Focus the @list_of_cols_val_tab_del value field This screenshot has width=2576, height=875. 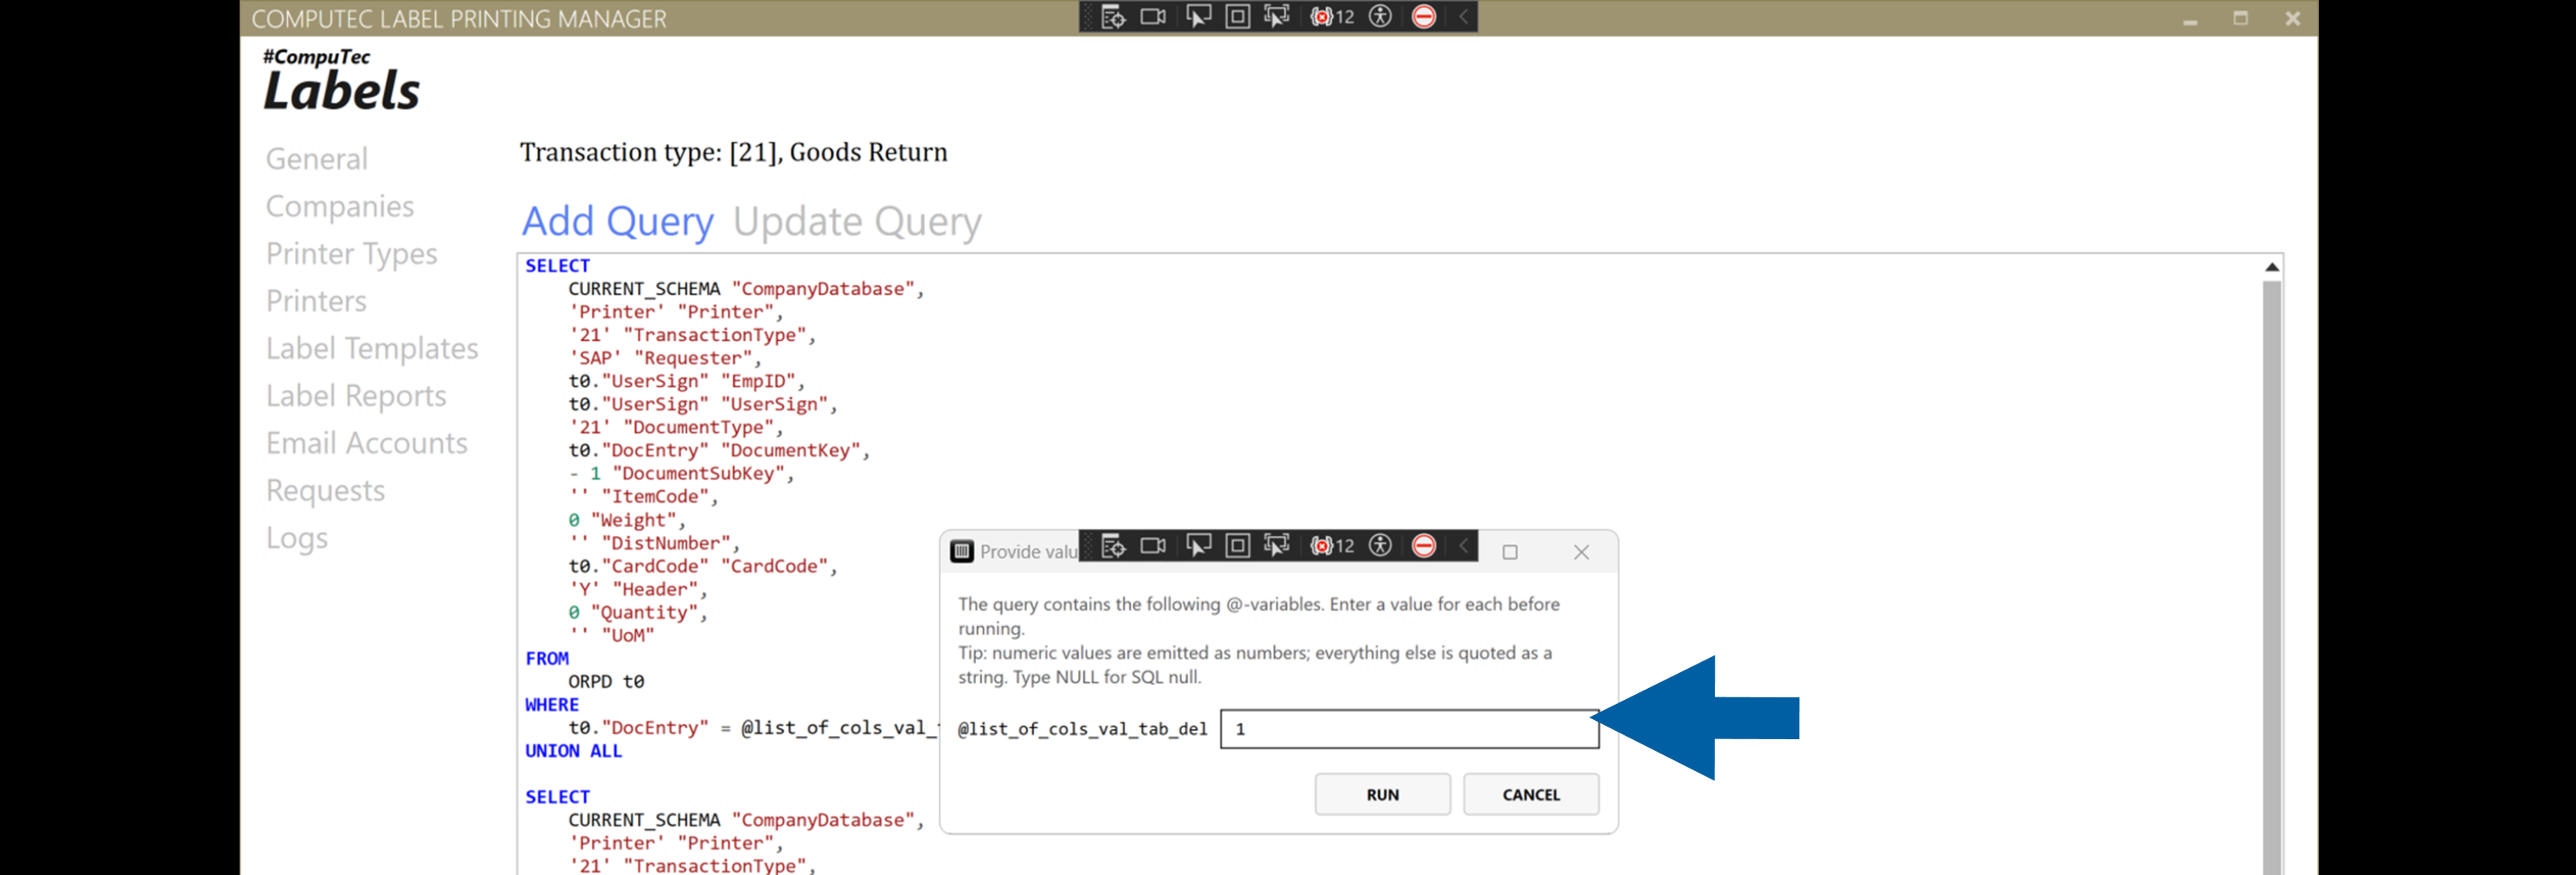[x=1409, y=729]
